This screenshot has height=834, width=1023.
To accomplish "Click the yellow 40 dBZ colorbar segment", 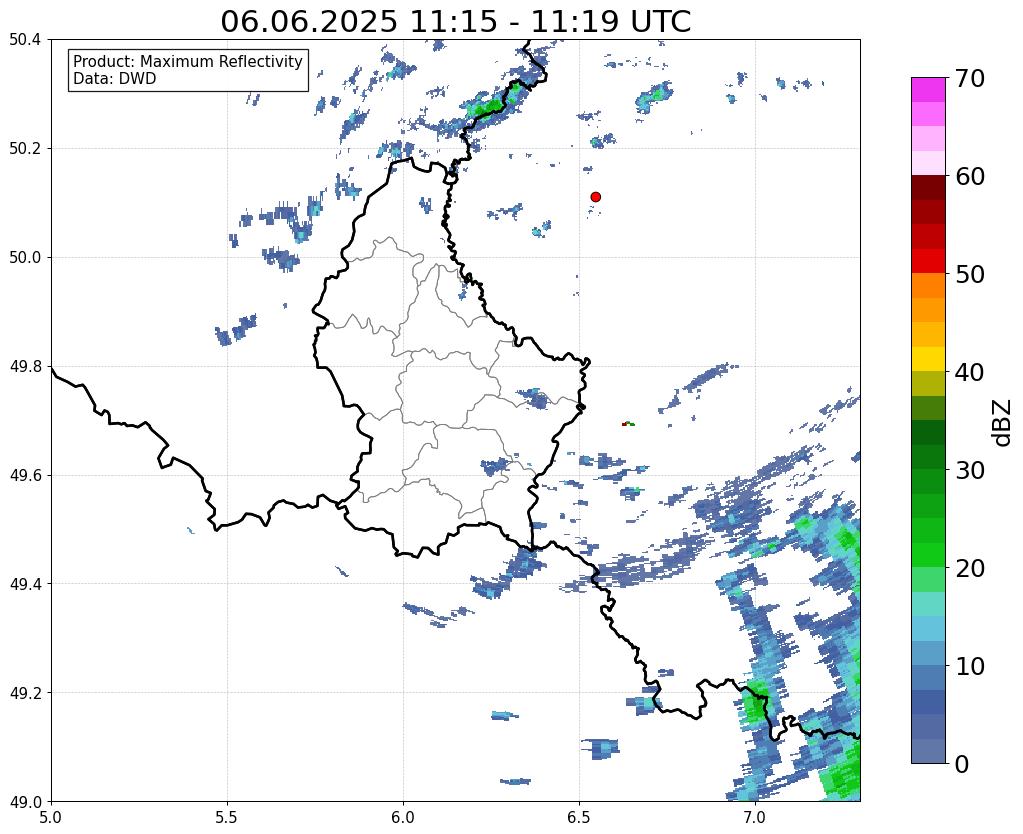I will coord(928,359).
